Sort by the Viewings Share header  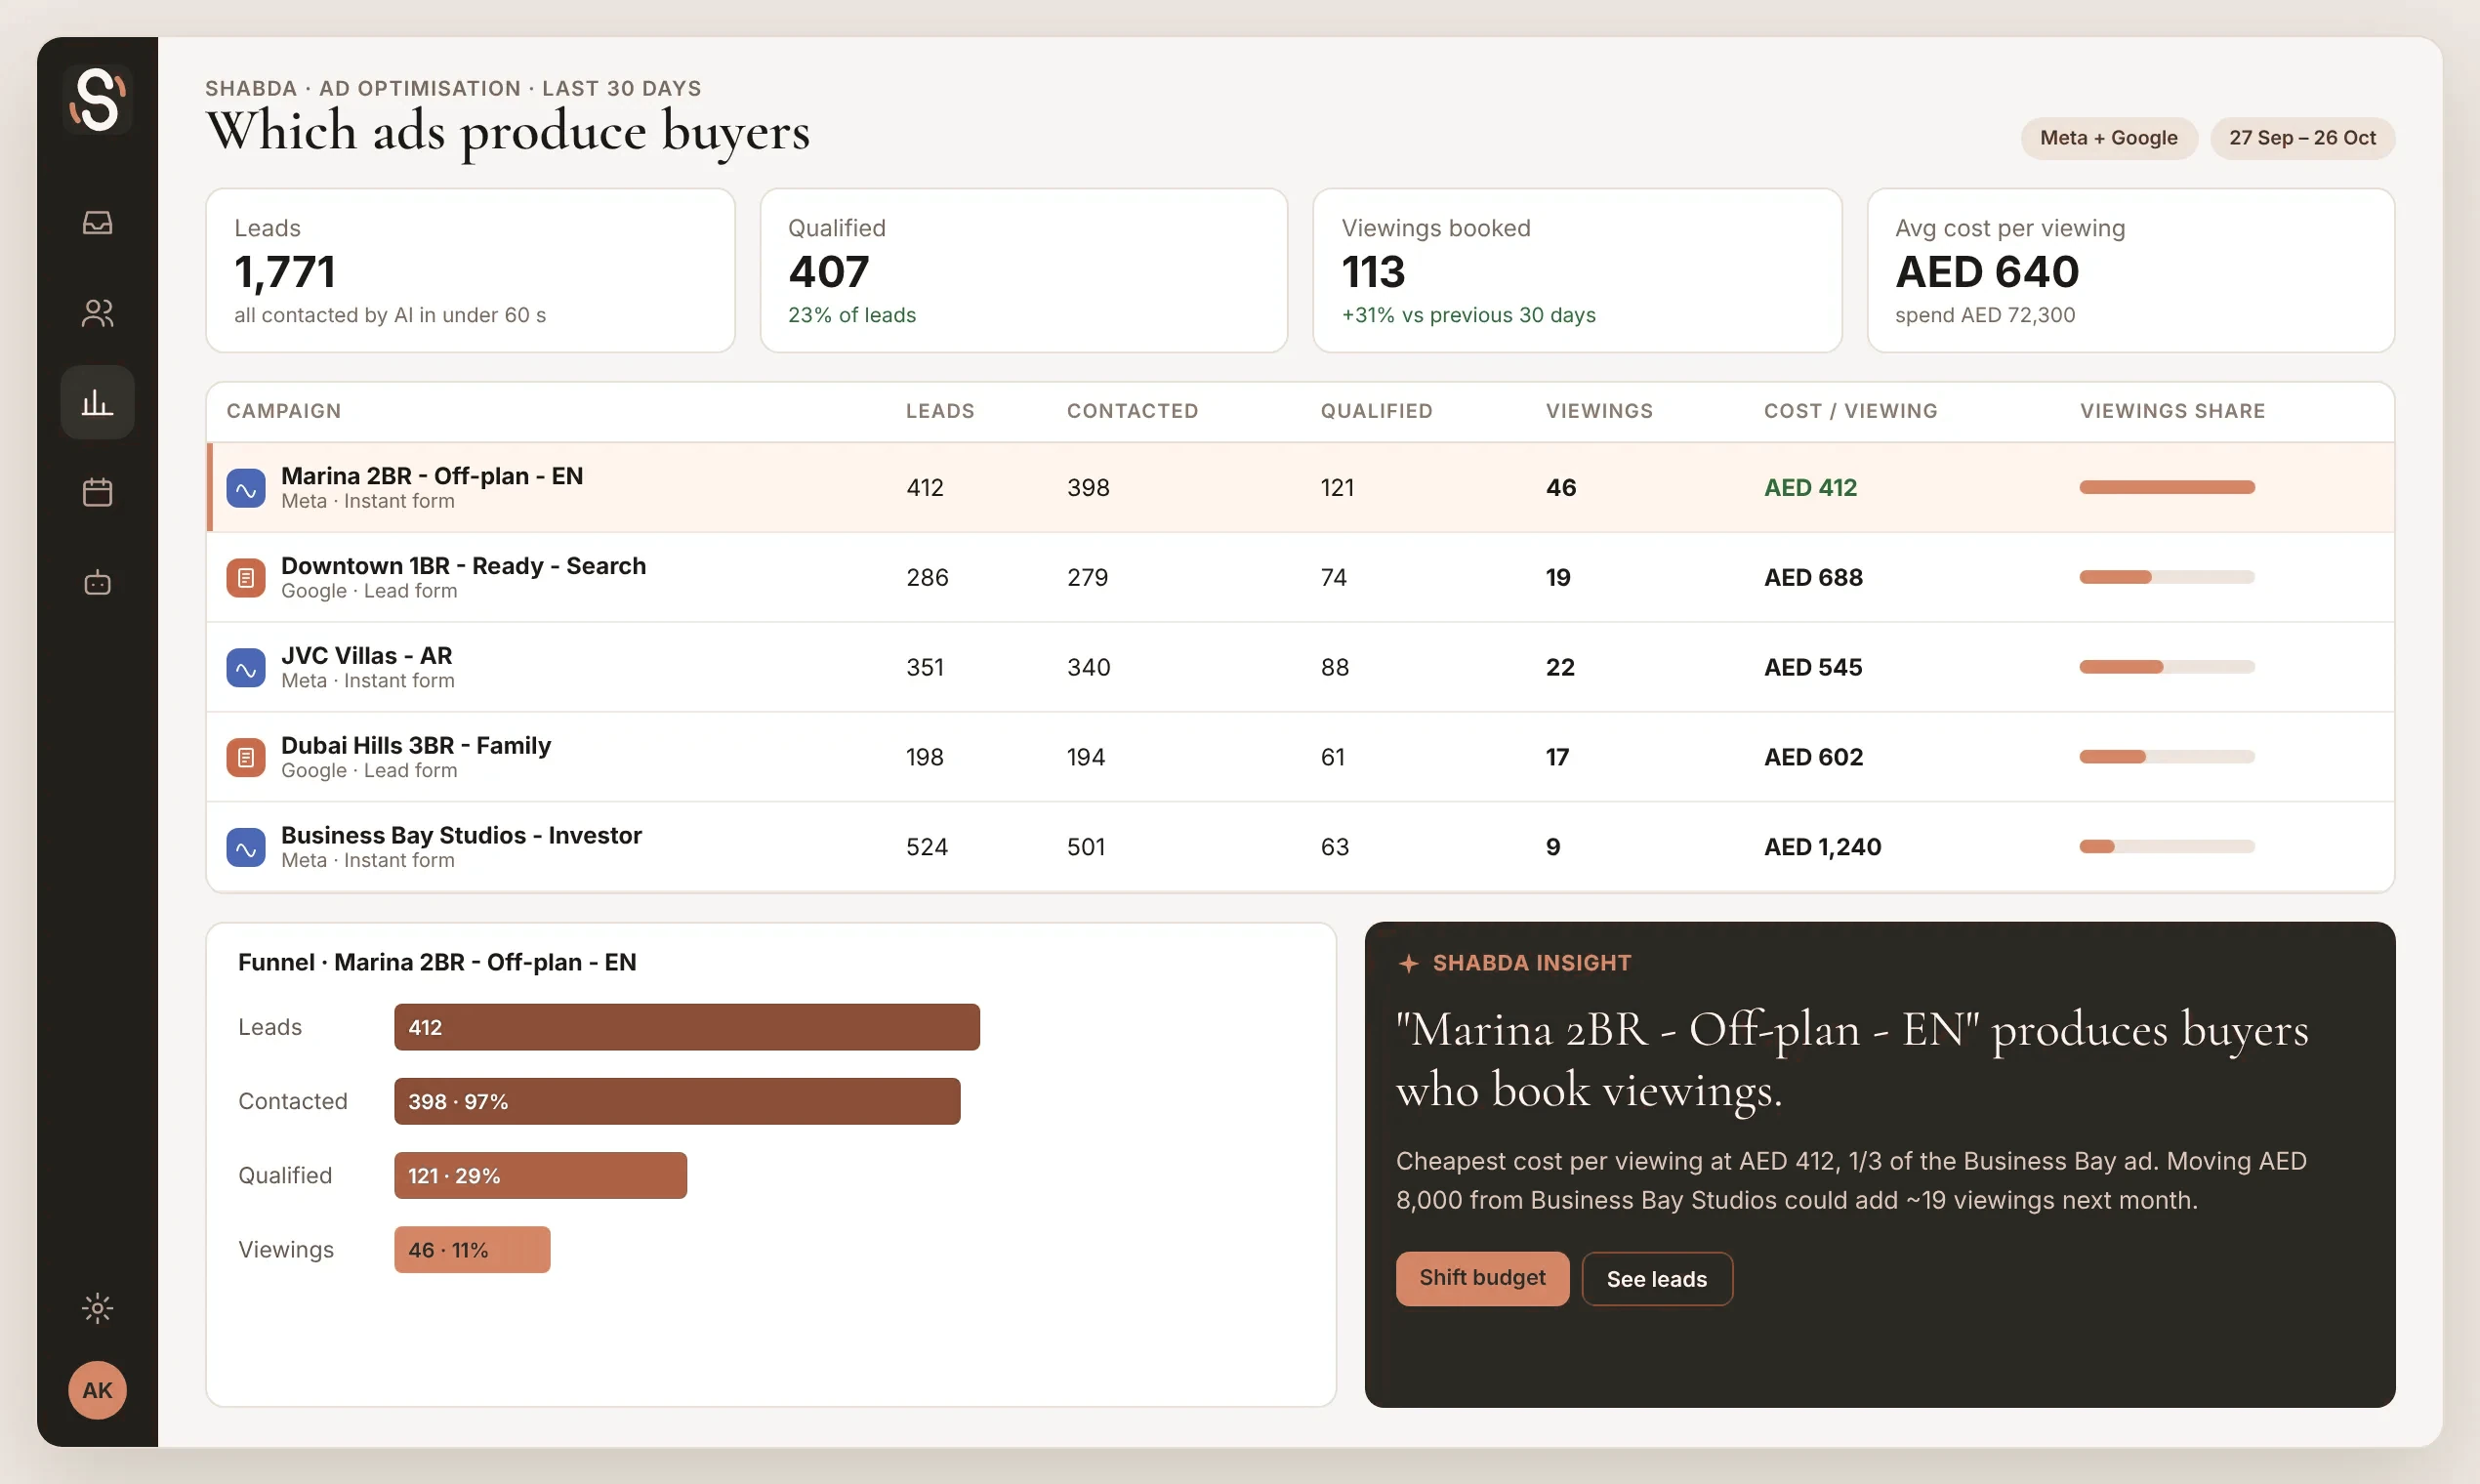click(x=2173, y=411)
